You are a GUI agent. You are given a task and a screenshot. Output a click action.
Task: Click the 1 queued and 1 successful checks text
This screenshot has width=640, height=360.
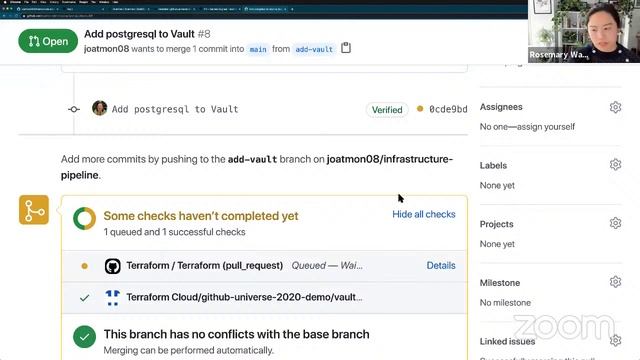[x=174, y=232]
